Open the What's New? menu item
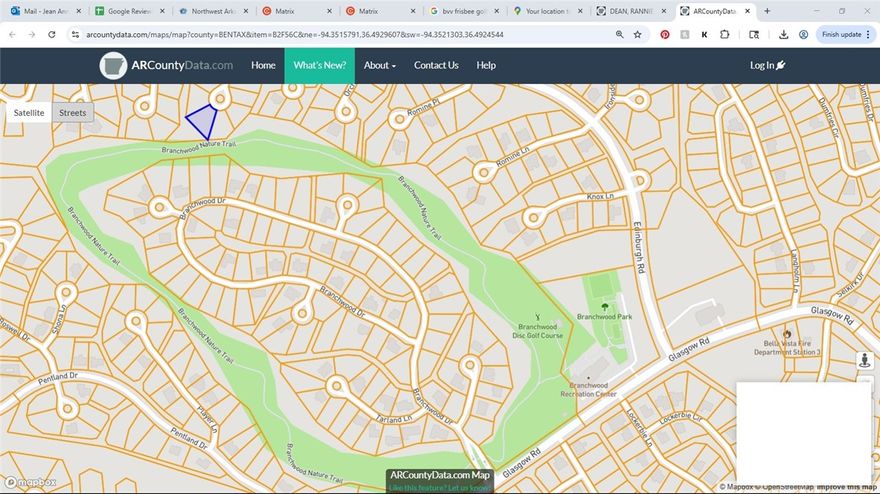Image resolution: width=880 pixels, height=494 pixels. [x=319, y=65]
